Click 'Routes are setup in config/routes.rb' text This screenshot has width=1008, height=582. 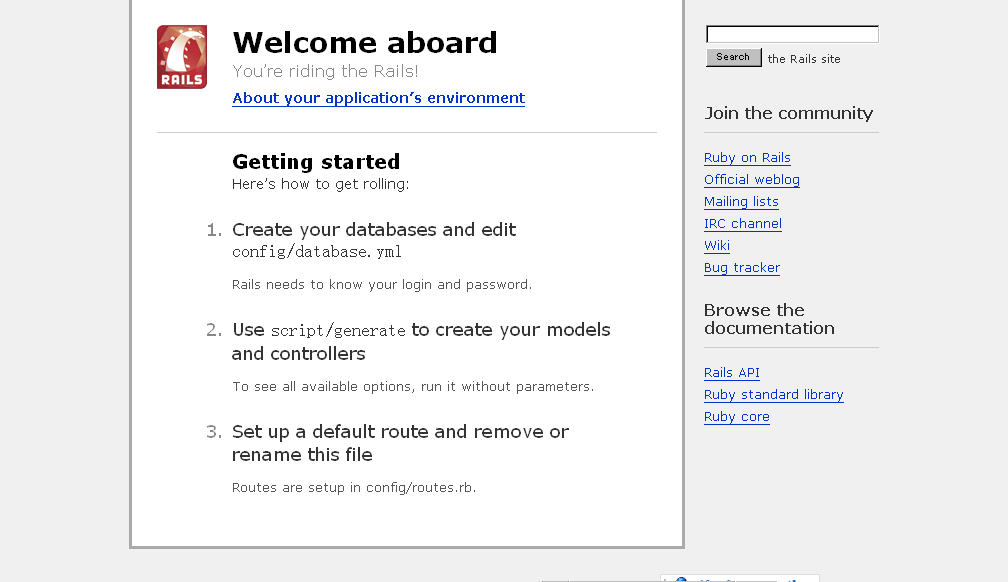point(354,487)
